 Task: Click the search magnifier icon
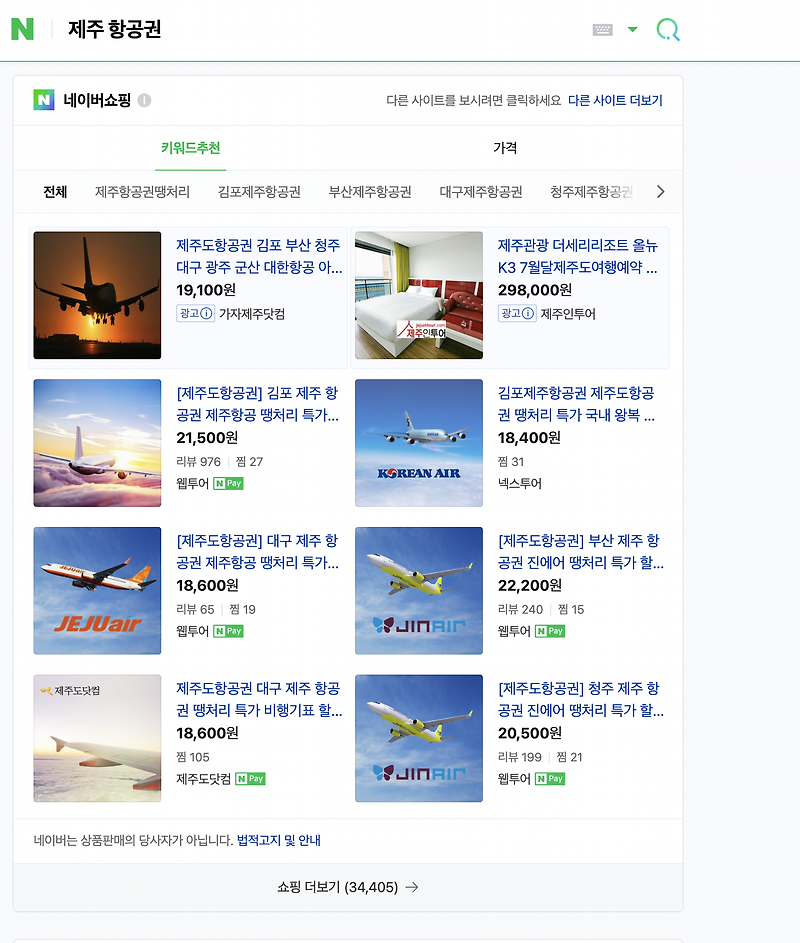pos(668,29)
